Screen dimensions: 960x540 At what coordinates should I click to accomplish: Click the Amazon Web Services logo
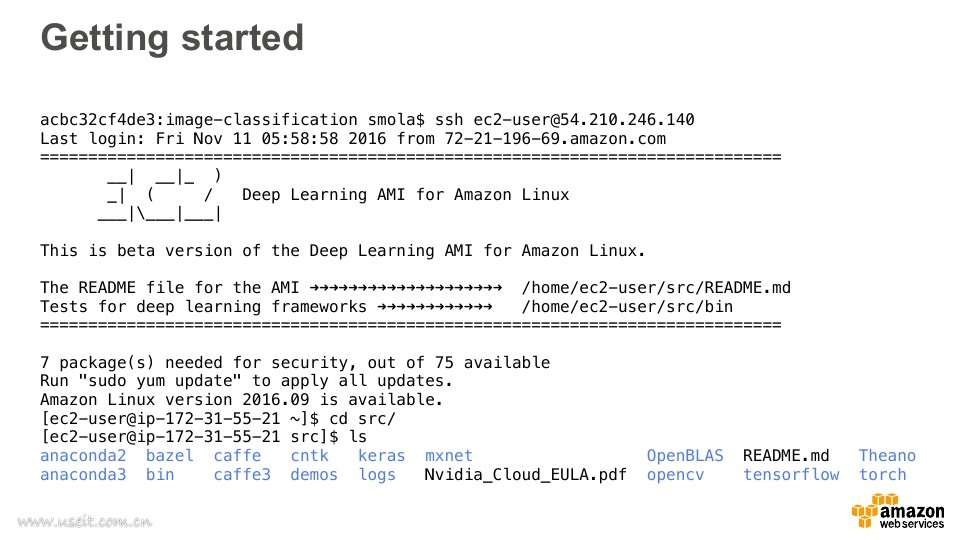[x=898, y=511]
